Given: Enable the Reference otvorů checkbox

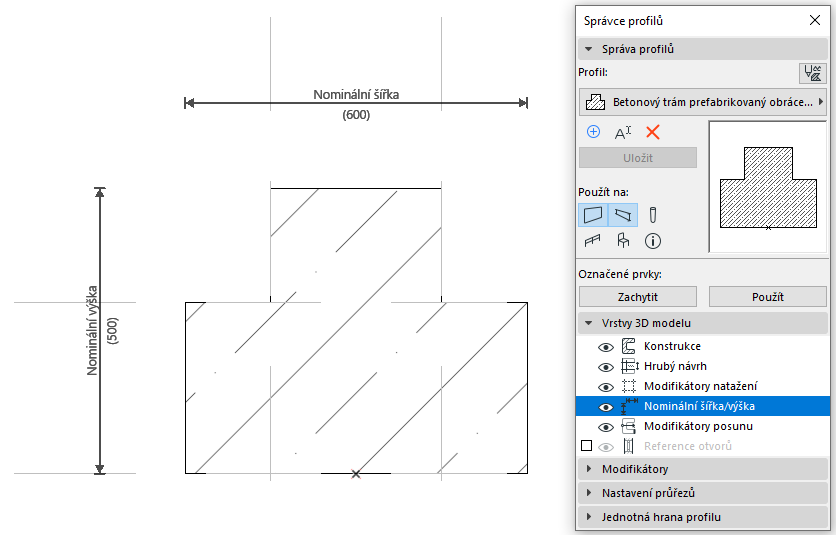Looking at the screenshot, I should [586, 445].
